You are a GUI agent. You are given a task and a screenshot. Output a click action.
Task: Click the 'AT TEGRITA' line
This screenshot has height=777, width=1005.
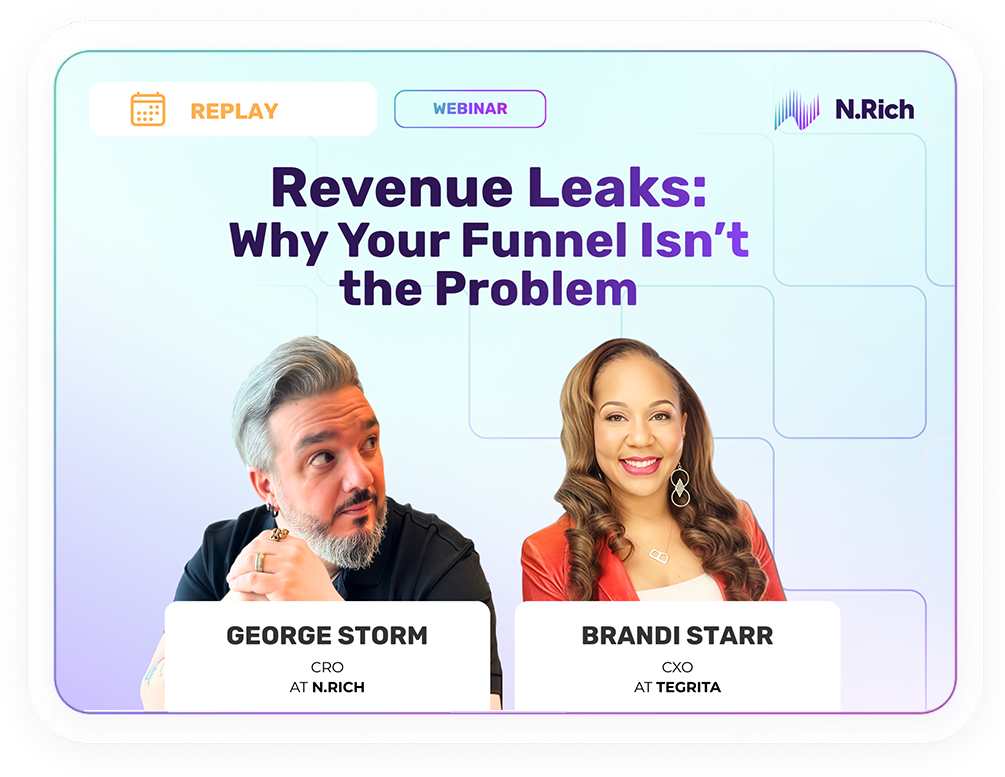[x=677, y=687]
